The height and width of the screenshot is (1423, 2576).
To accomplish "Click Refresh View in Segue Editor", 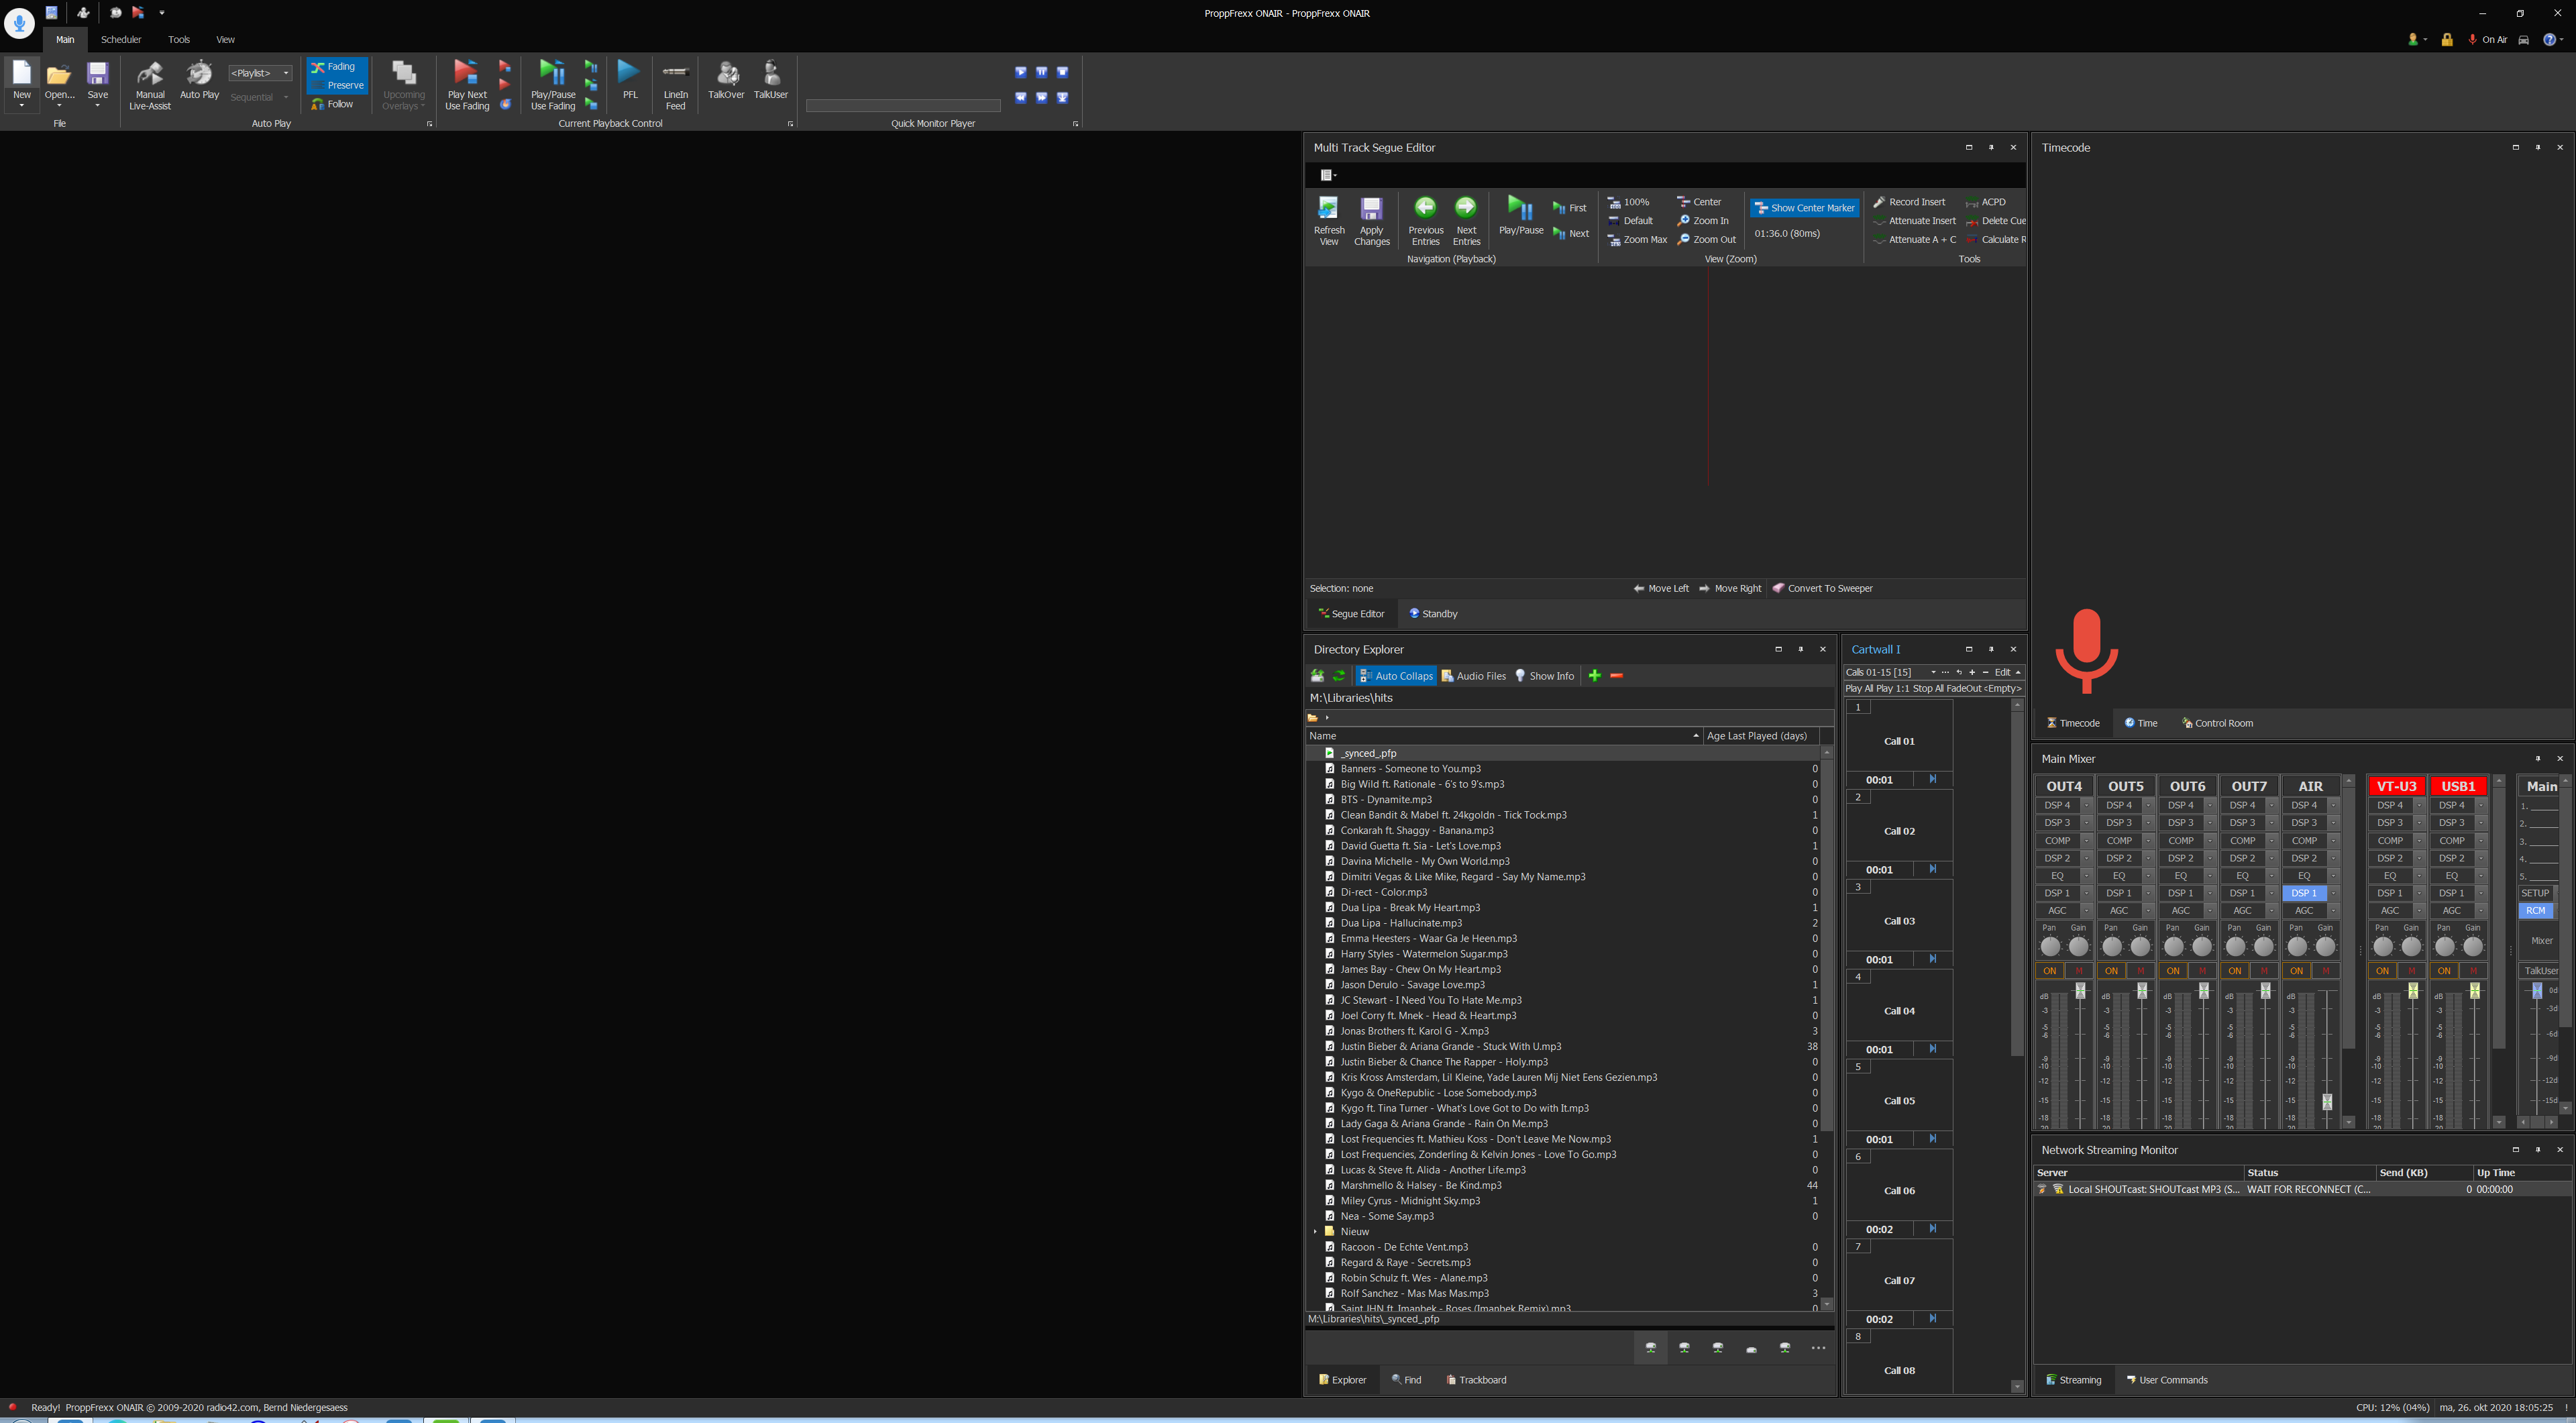I will (1329, 221).
